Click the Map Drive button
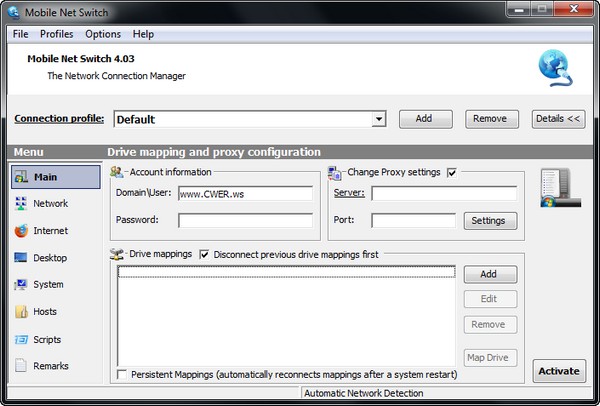The height and width of the screenshot is (406, 600). pos(490,358)
